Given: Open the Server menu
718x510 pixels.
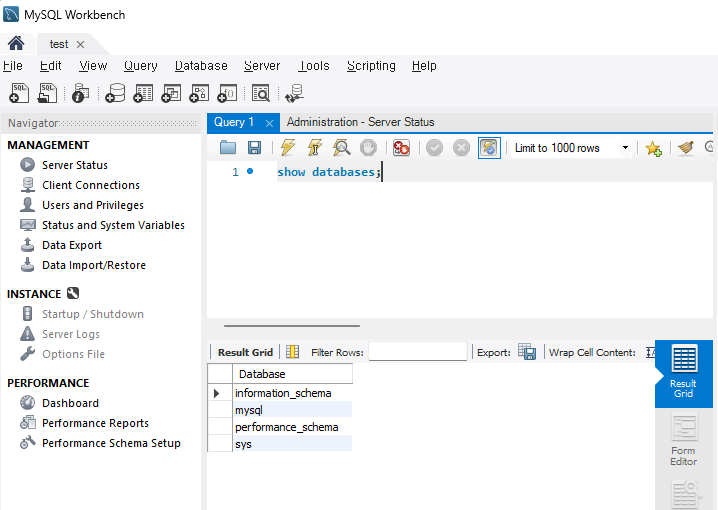Looking at the screenshot, I should tap(262, 66).
